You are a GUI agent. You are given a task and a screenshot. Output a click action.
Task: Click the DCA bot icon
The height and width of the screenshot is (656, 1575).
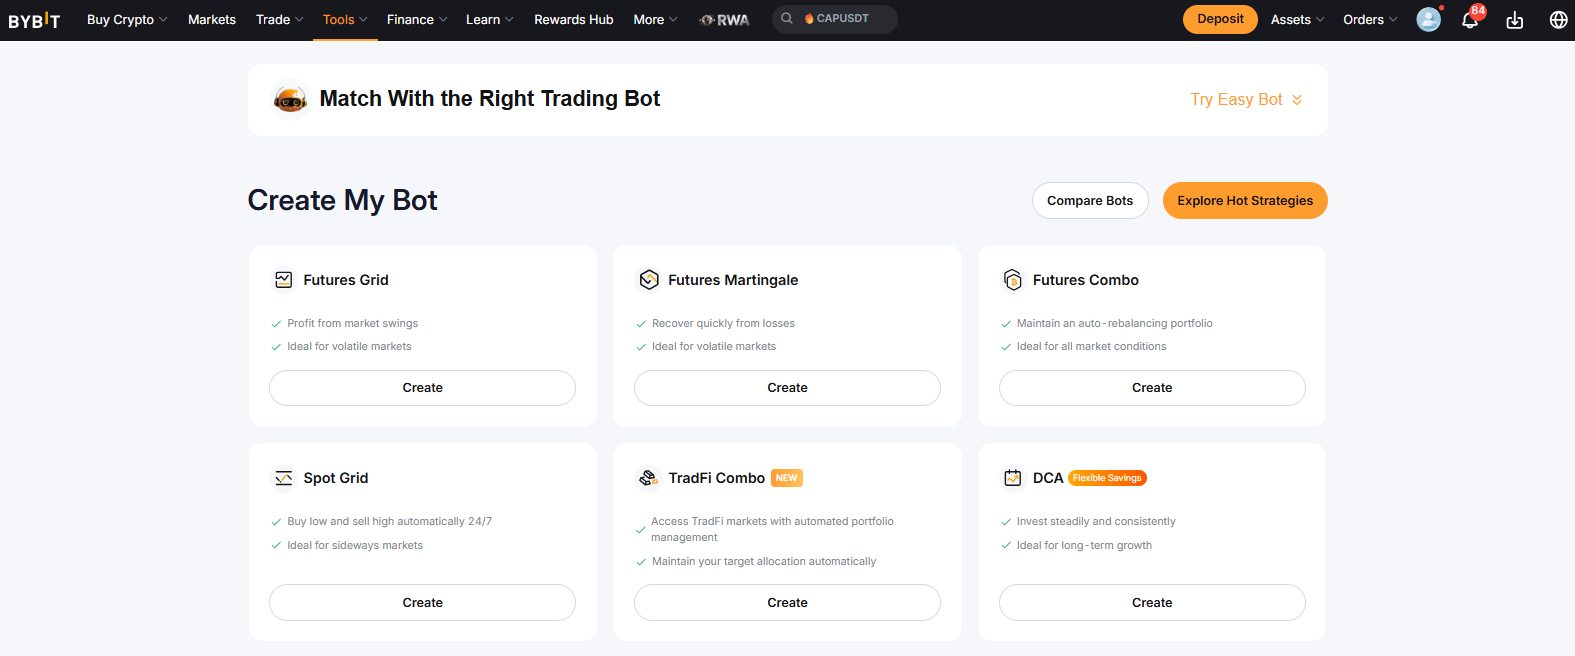1013,478
